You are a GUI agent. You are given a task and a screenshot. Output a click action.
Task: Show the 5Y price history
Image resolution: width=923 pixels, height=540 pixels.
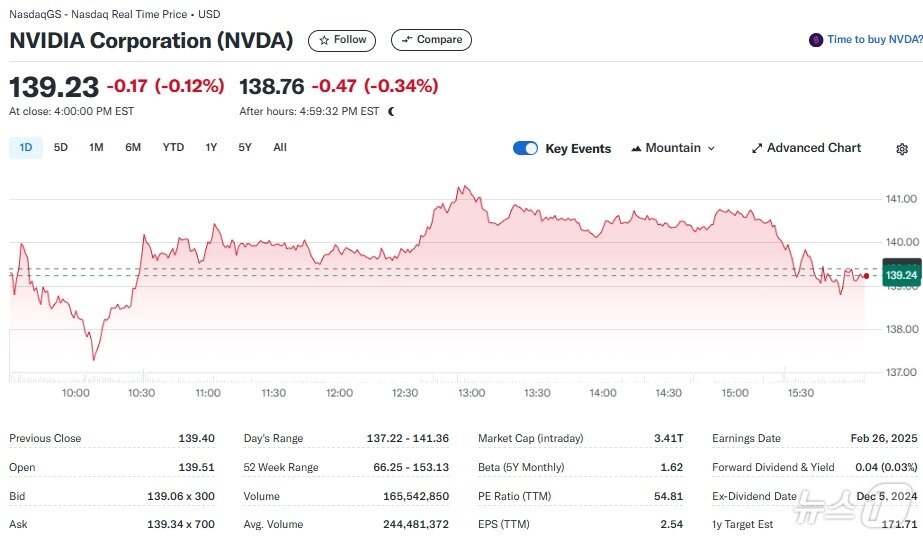(245, 148)
